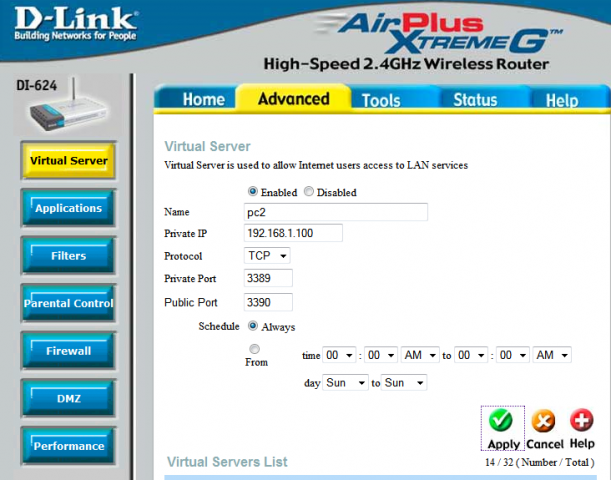Open the Virtual Server section
Image resolution: width=611 pixels, height=480 pixels.
click(68, 160)
